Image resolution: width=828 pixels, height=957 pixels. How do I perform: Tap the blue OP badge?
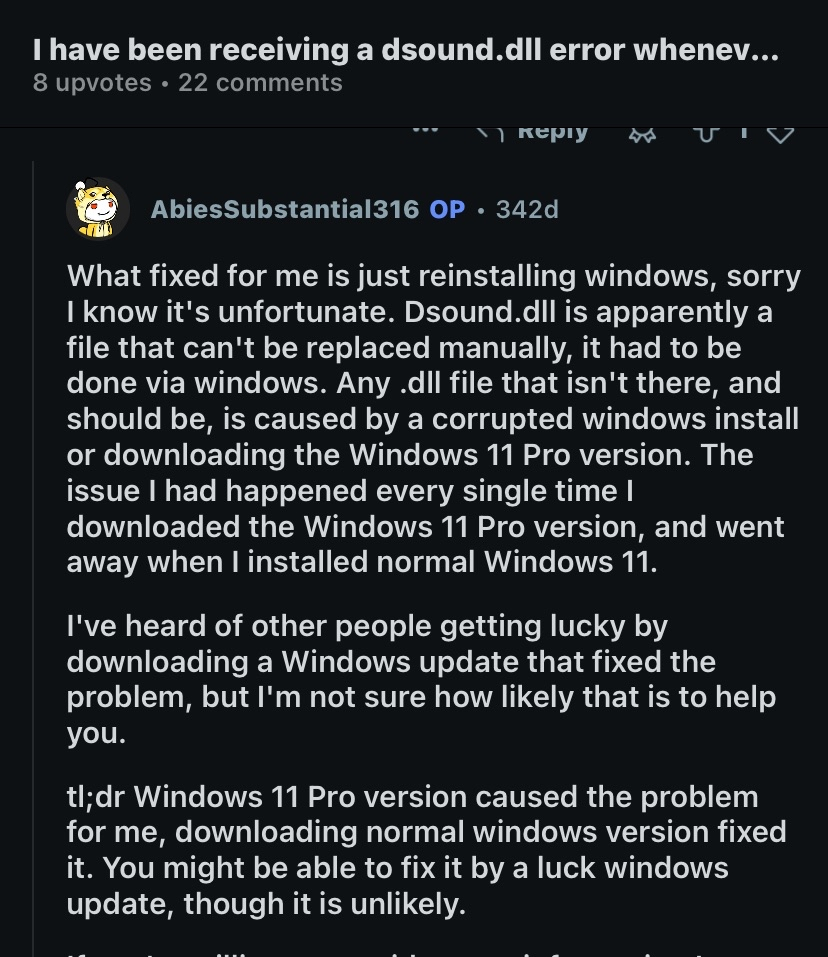point(447,209)
